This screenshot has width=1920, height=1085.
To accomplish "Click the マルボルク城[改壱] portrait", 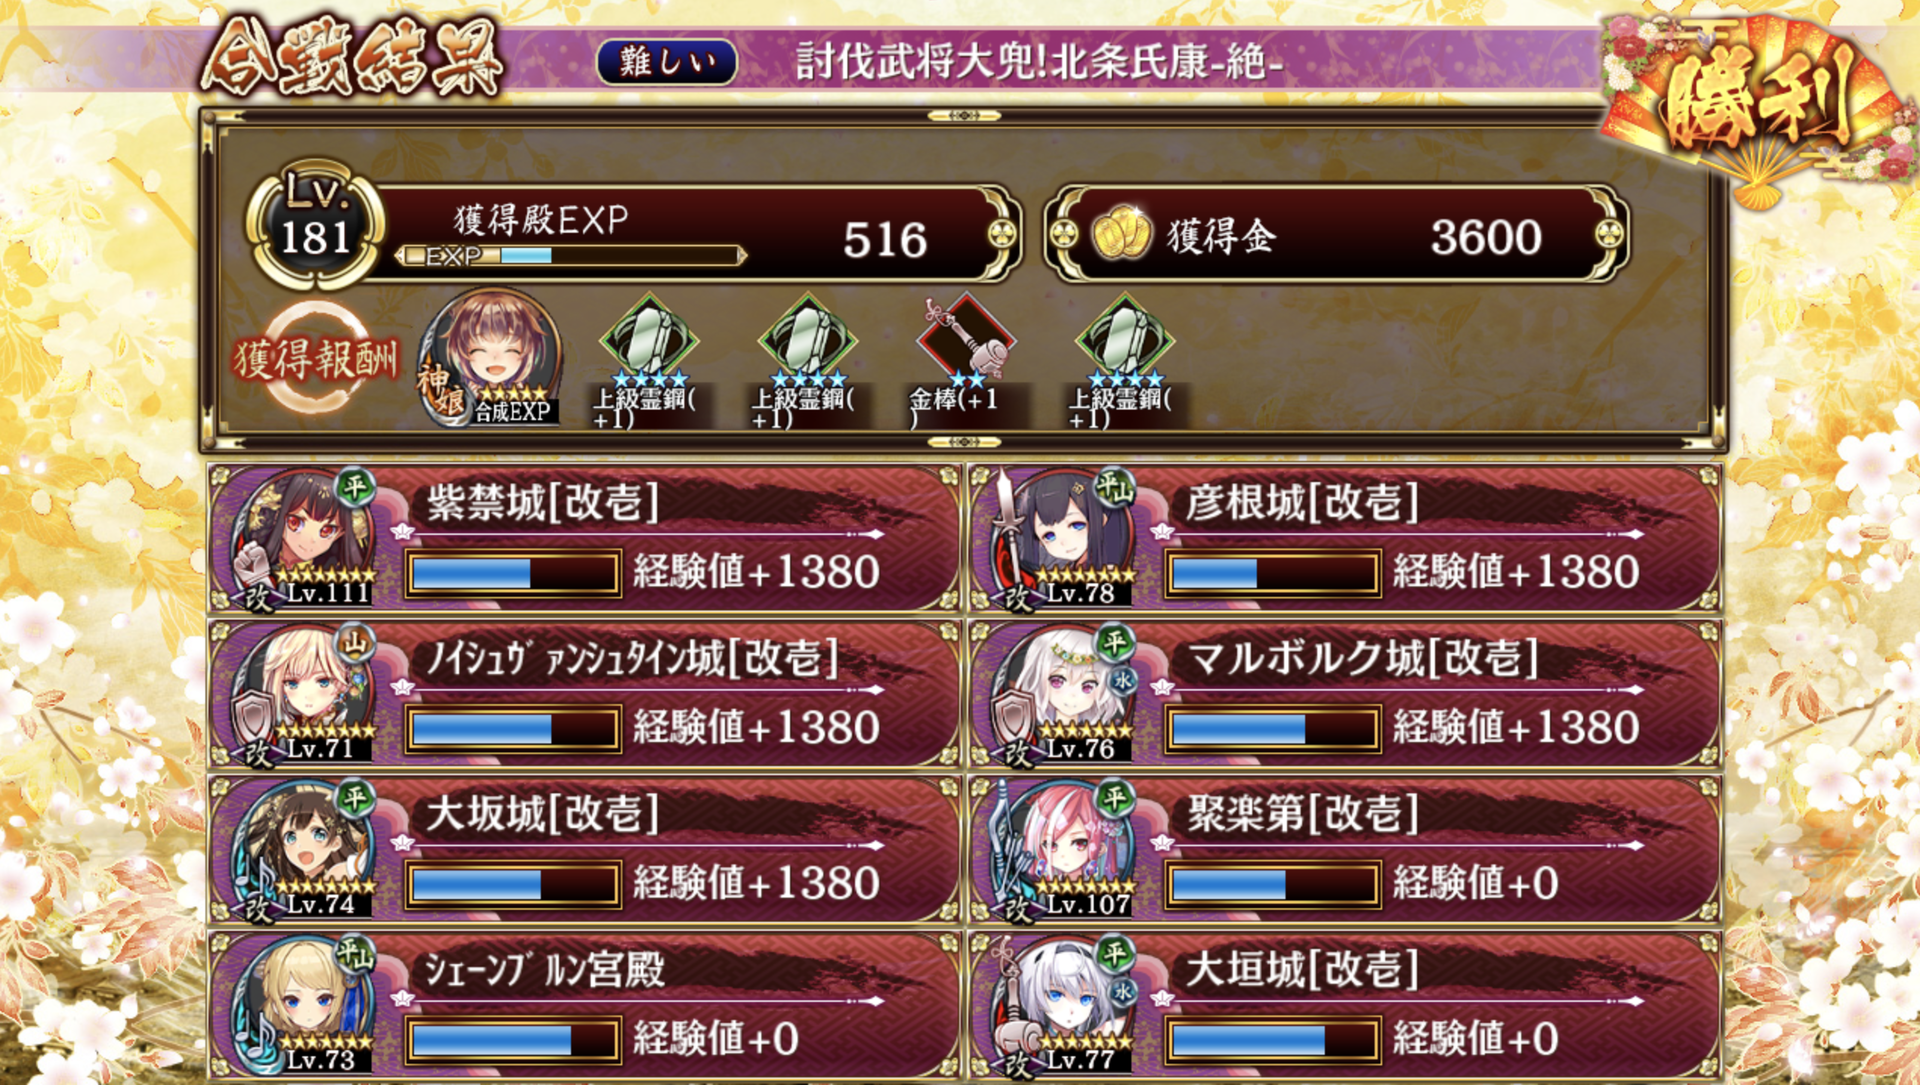I will click(x=1061, y=693).
